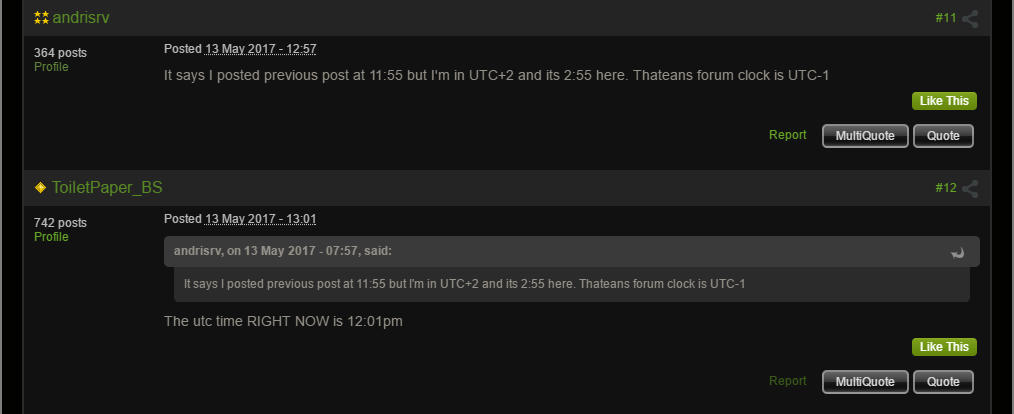
Task: Open ToiletPaper_BS's username link
Action: pos(107,188)
